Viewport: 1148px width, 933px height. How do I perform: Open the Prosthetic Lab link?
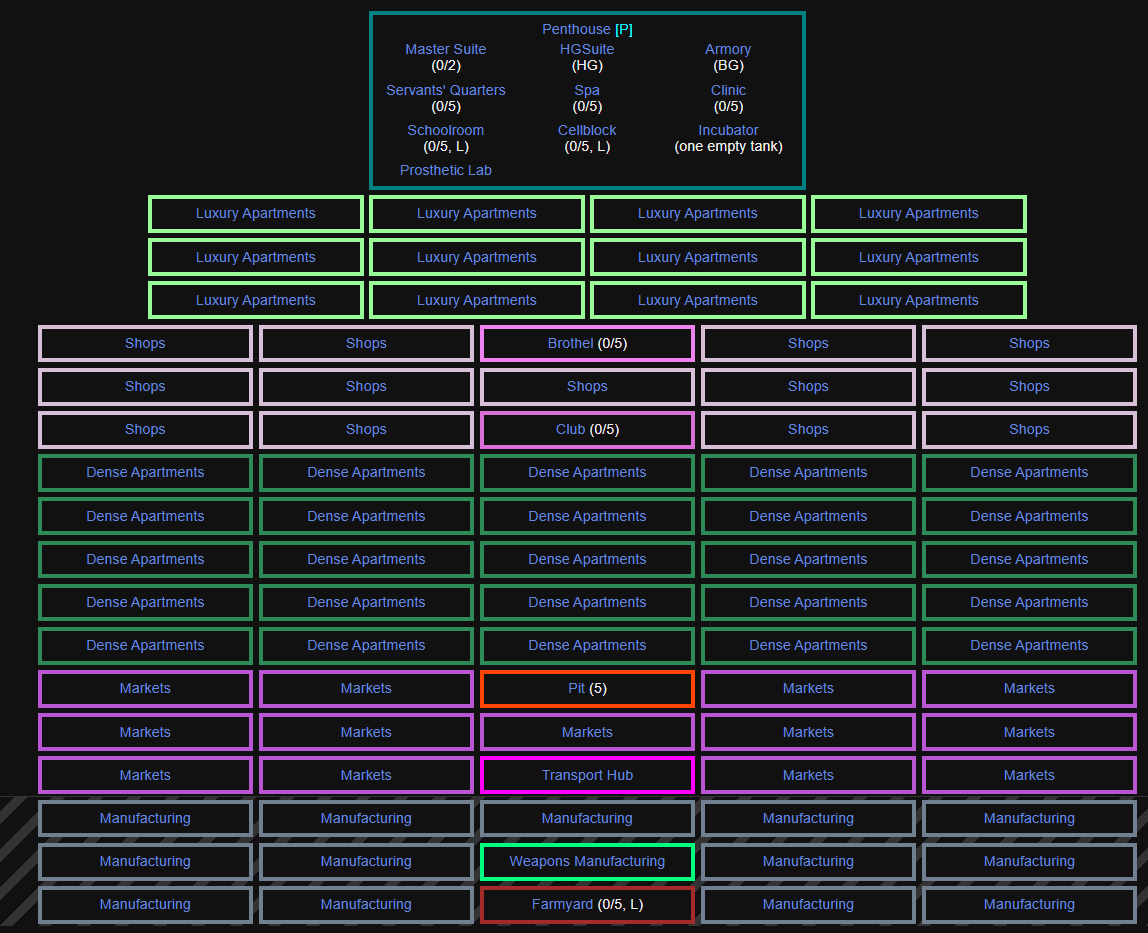click(445, 170)
